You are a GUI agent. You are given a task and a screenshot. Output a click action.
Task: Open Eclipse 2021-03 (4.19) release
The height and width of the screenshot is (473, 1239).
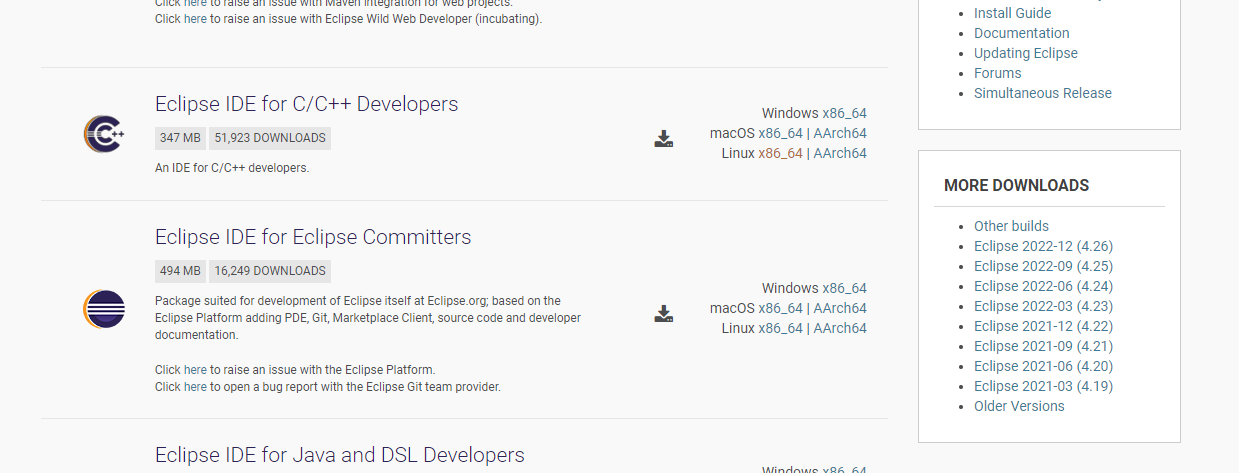[1043, 386]
